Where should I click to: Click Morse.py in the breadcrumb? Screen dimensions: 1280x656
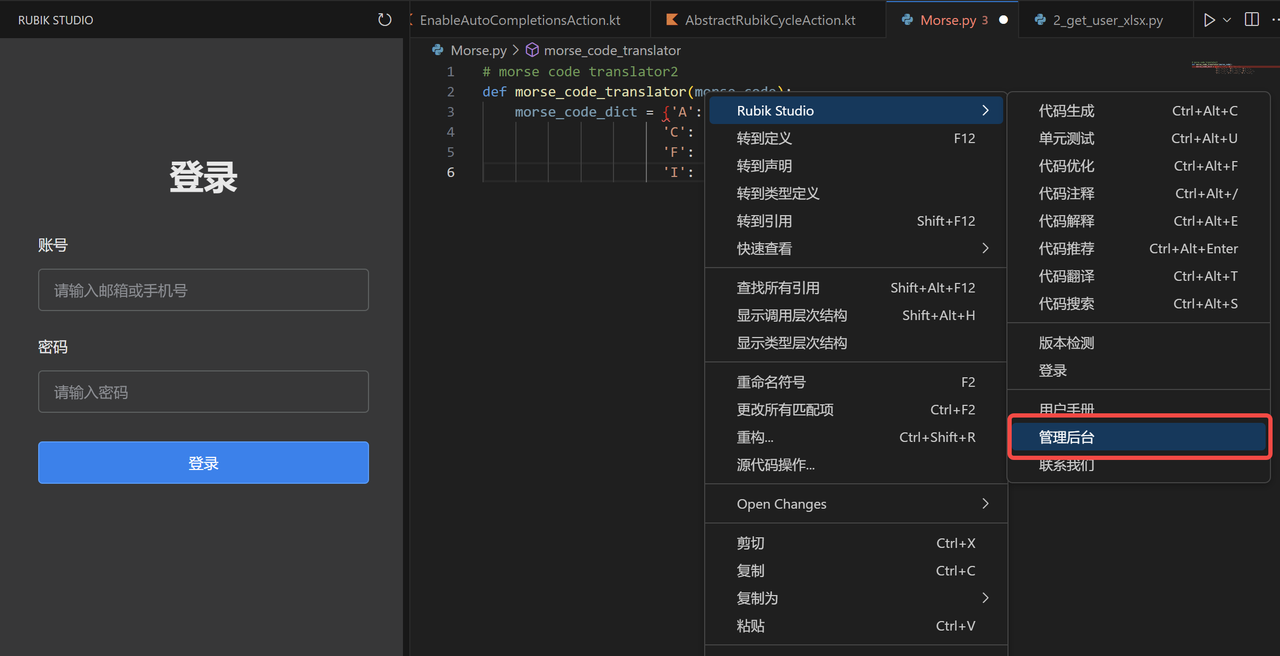coord(478,50)
